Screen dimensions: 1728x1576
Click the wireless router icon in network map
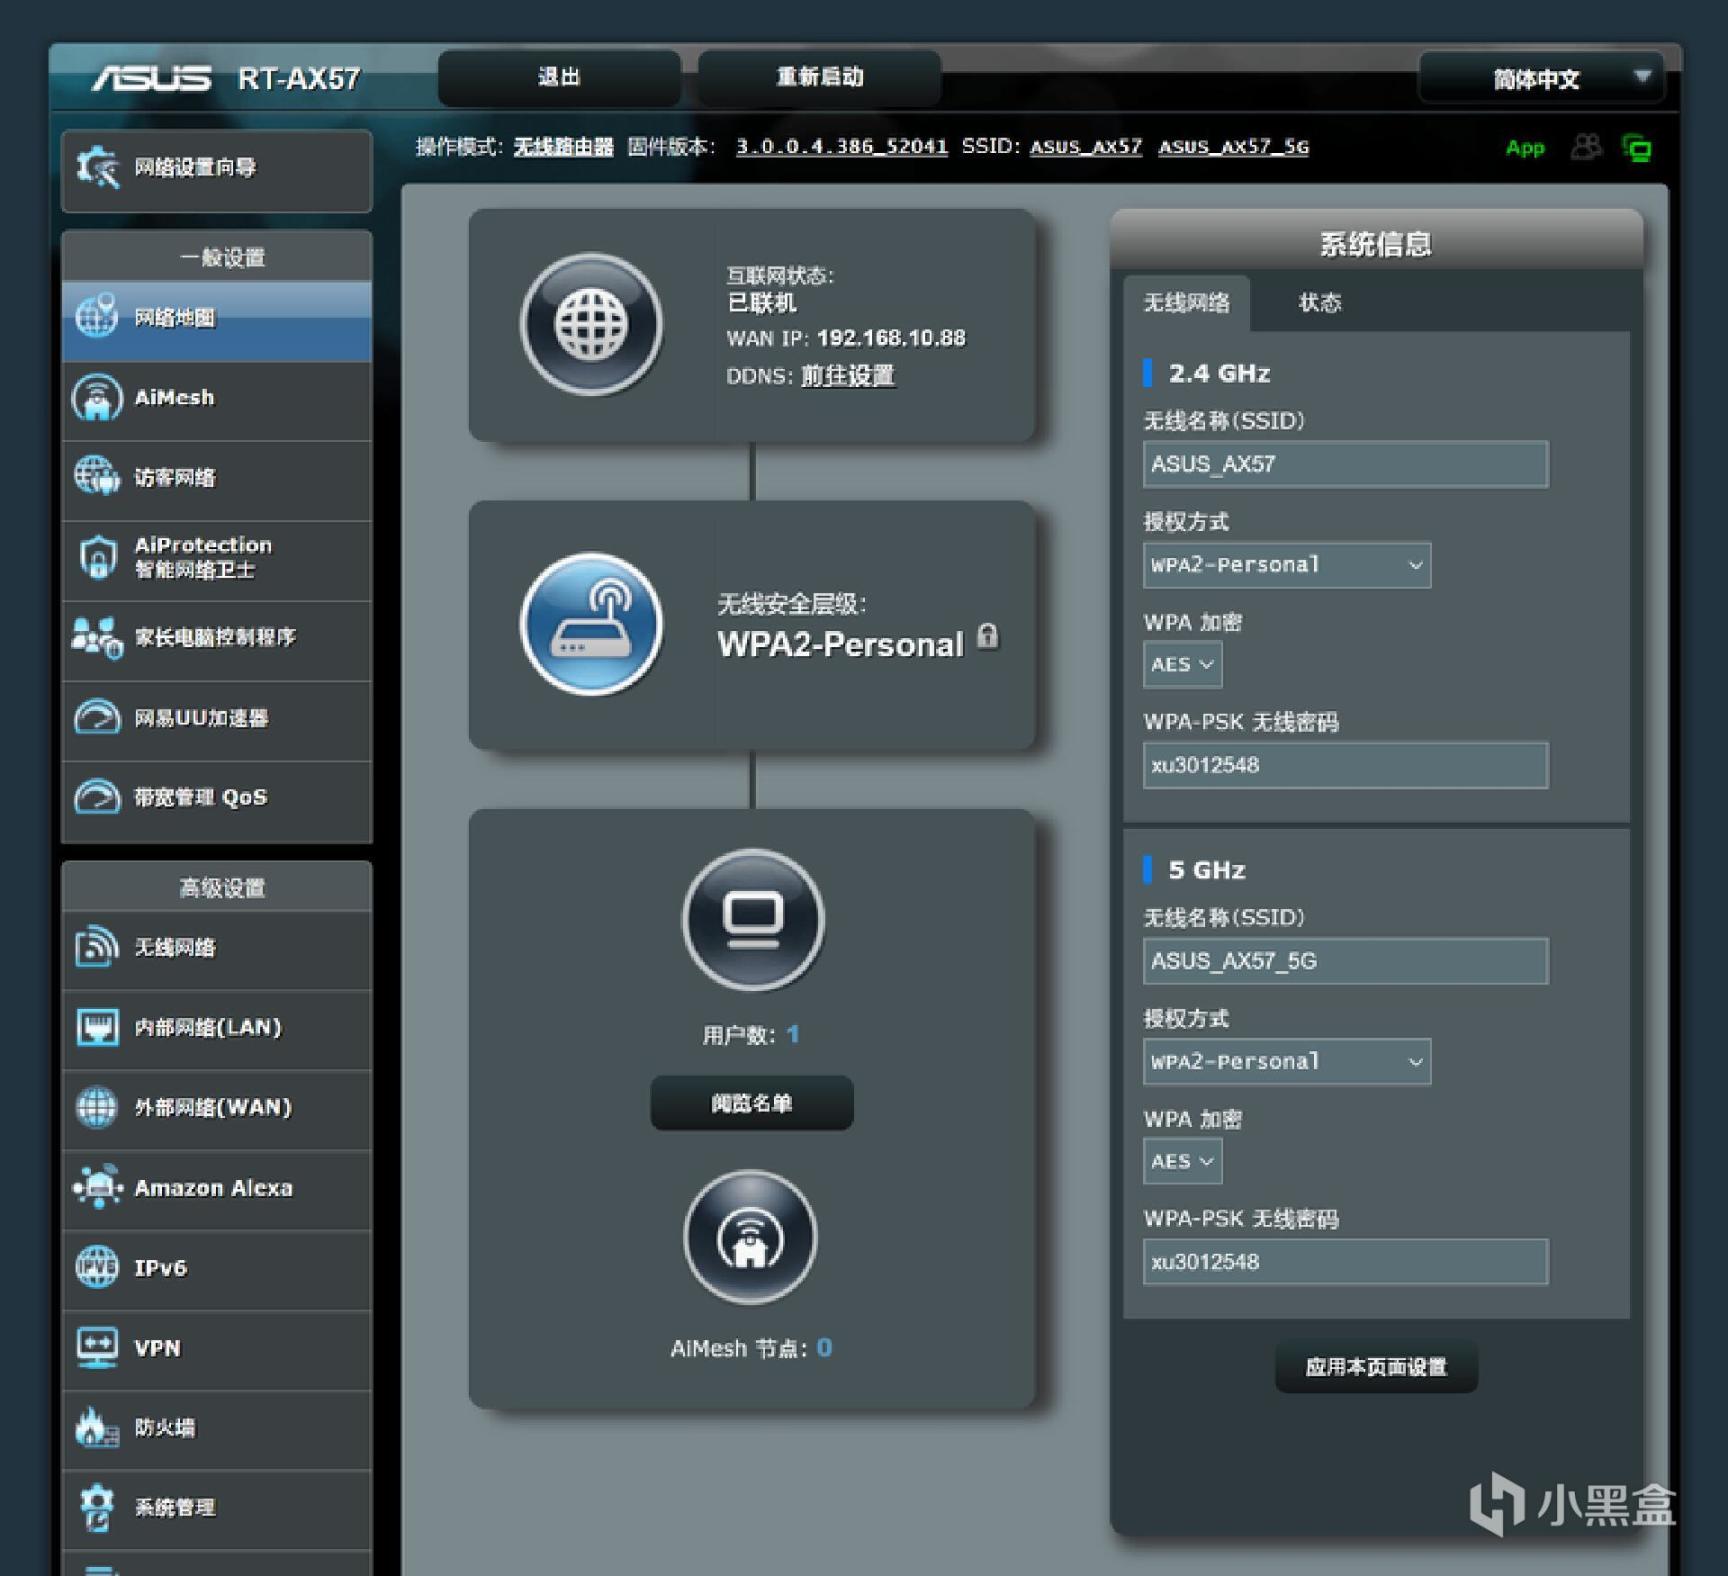pos(591,624)
